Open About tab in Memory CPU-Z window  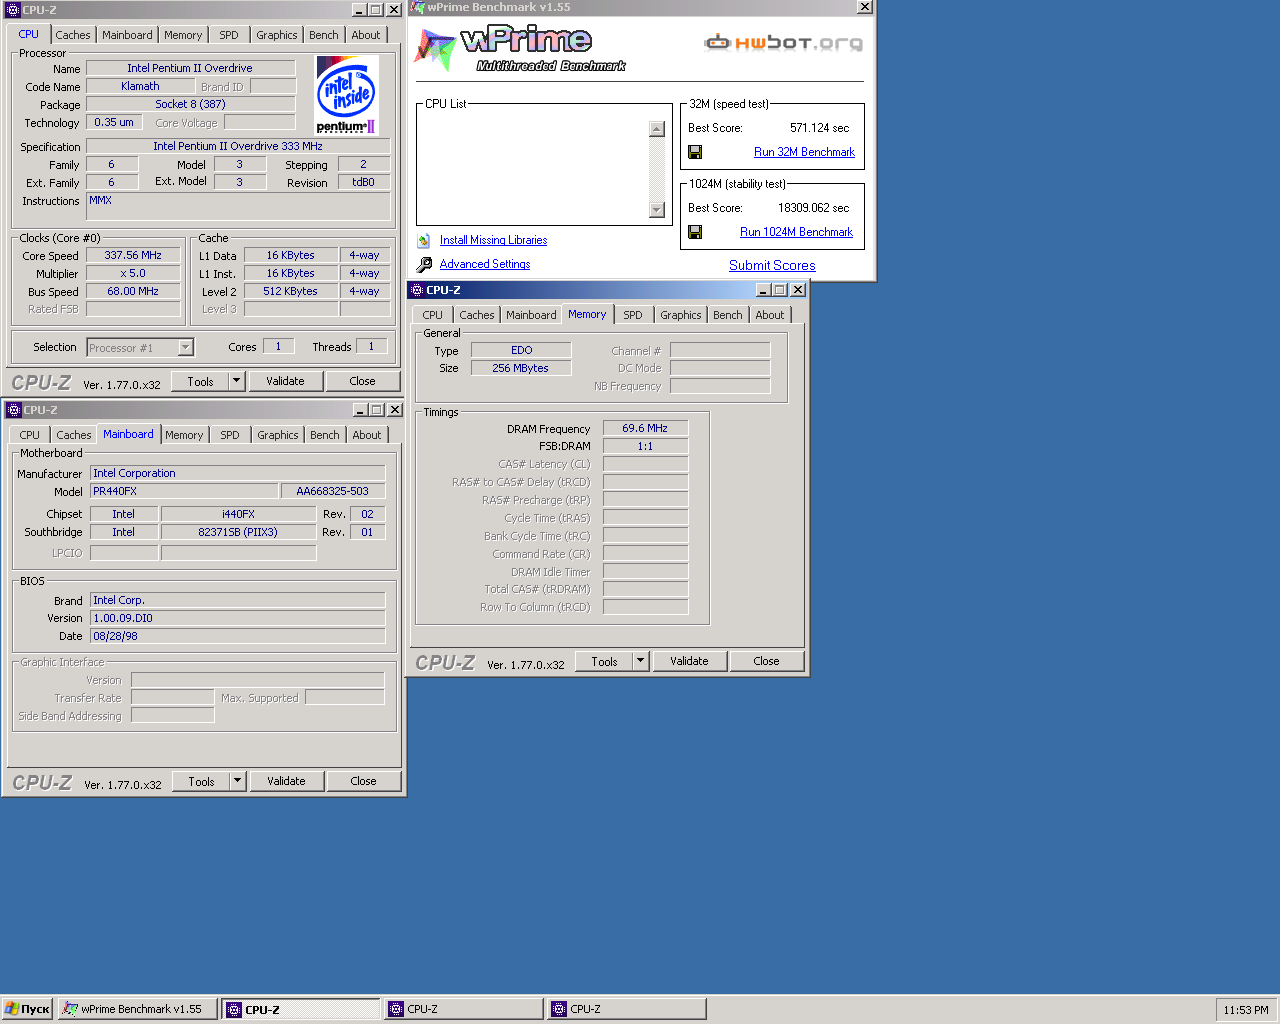pos(770,315)
